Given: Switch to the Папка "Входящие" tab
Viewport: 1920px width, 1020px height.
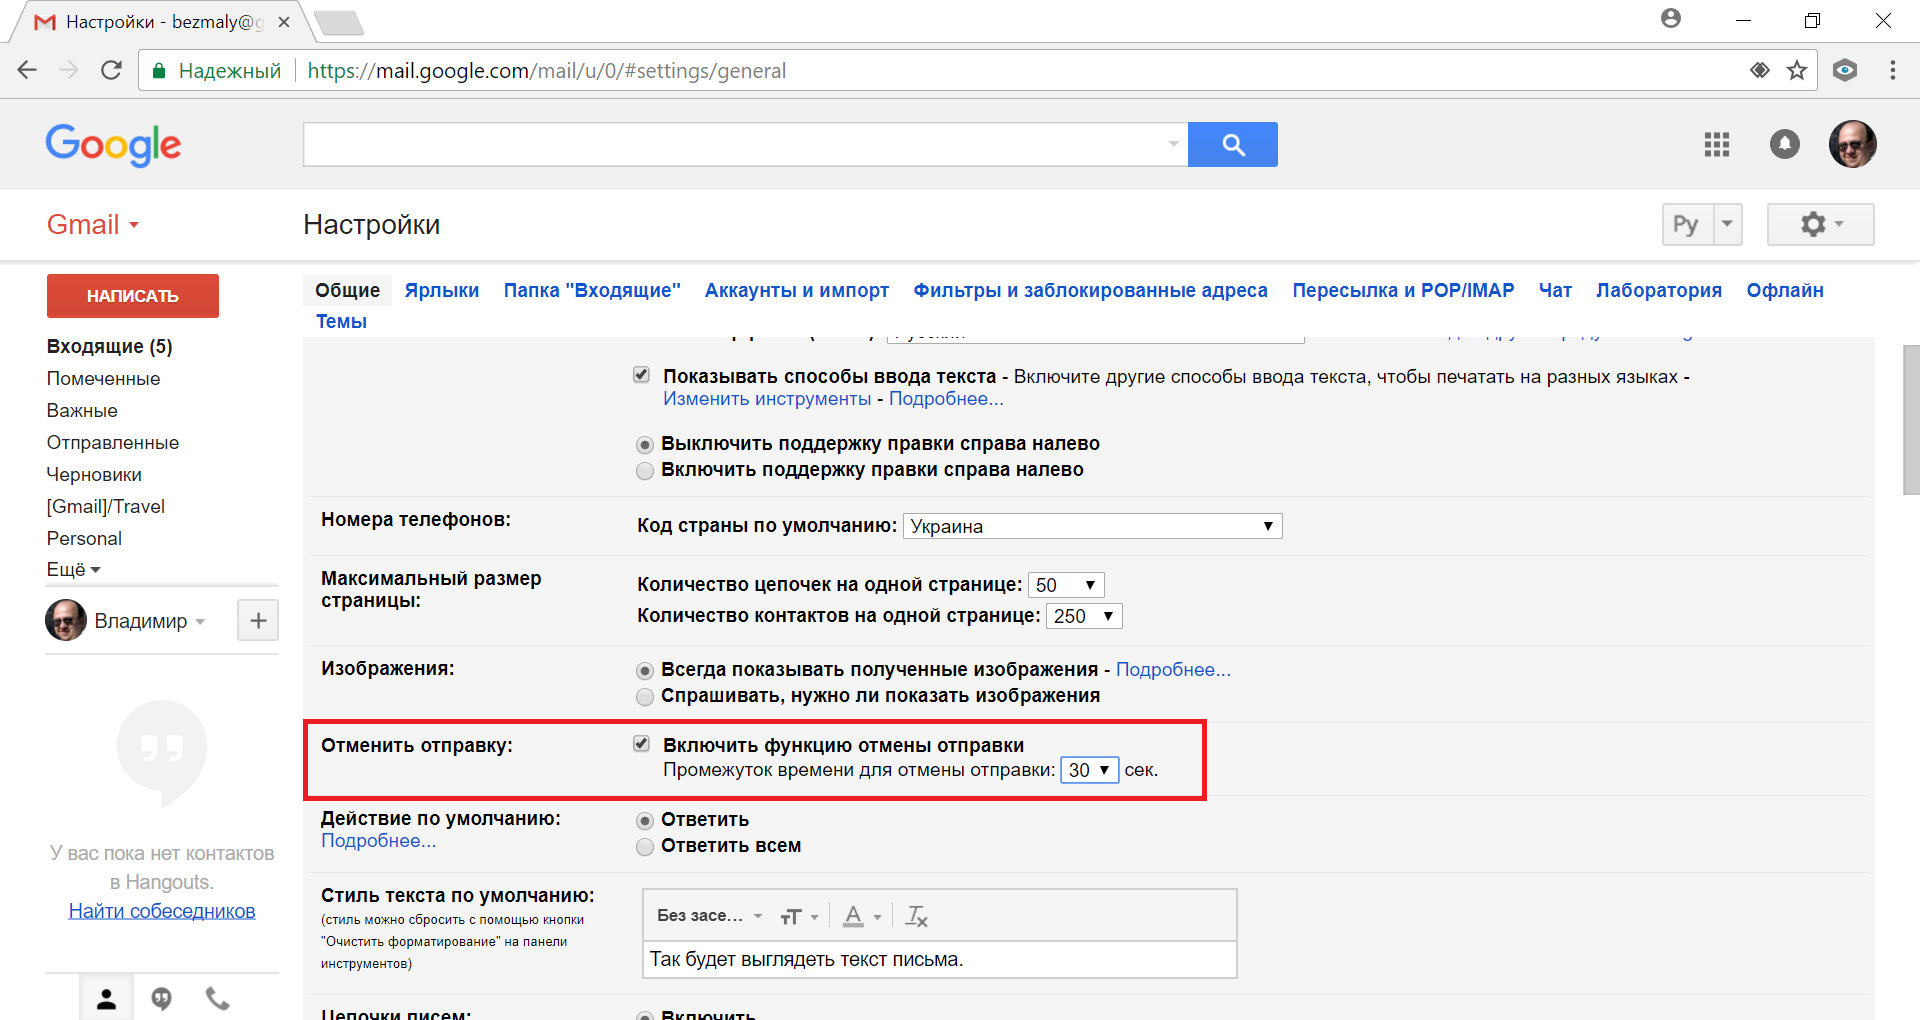Looking at the screenshot, I should click(x=592, y=290).
